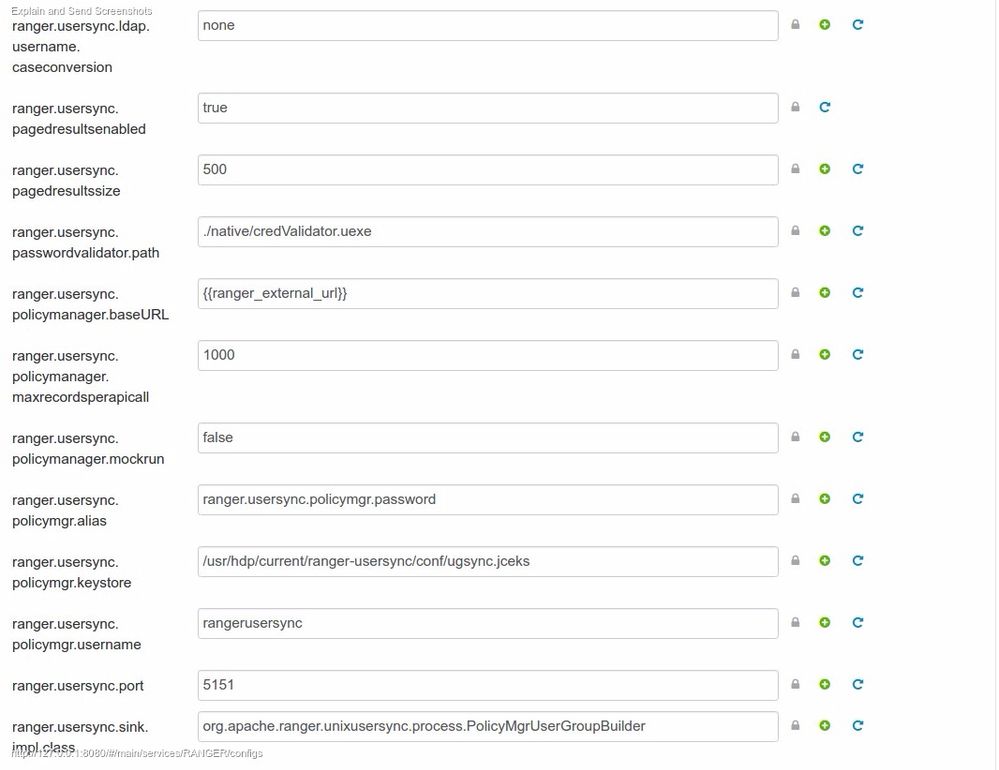Click refresh icon for policymgr.username row
The width and height of the screenshot is (999, 770).
[858, 623]
